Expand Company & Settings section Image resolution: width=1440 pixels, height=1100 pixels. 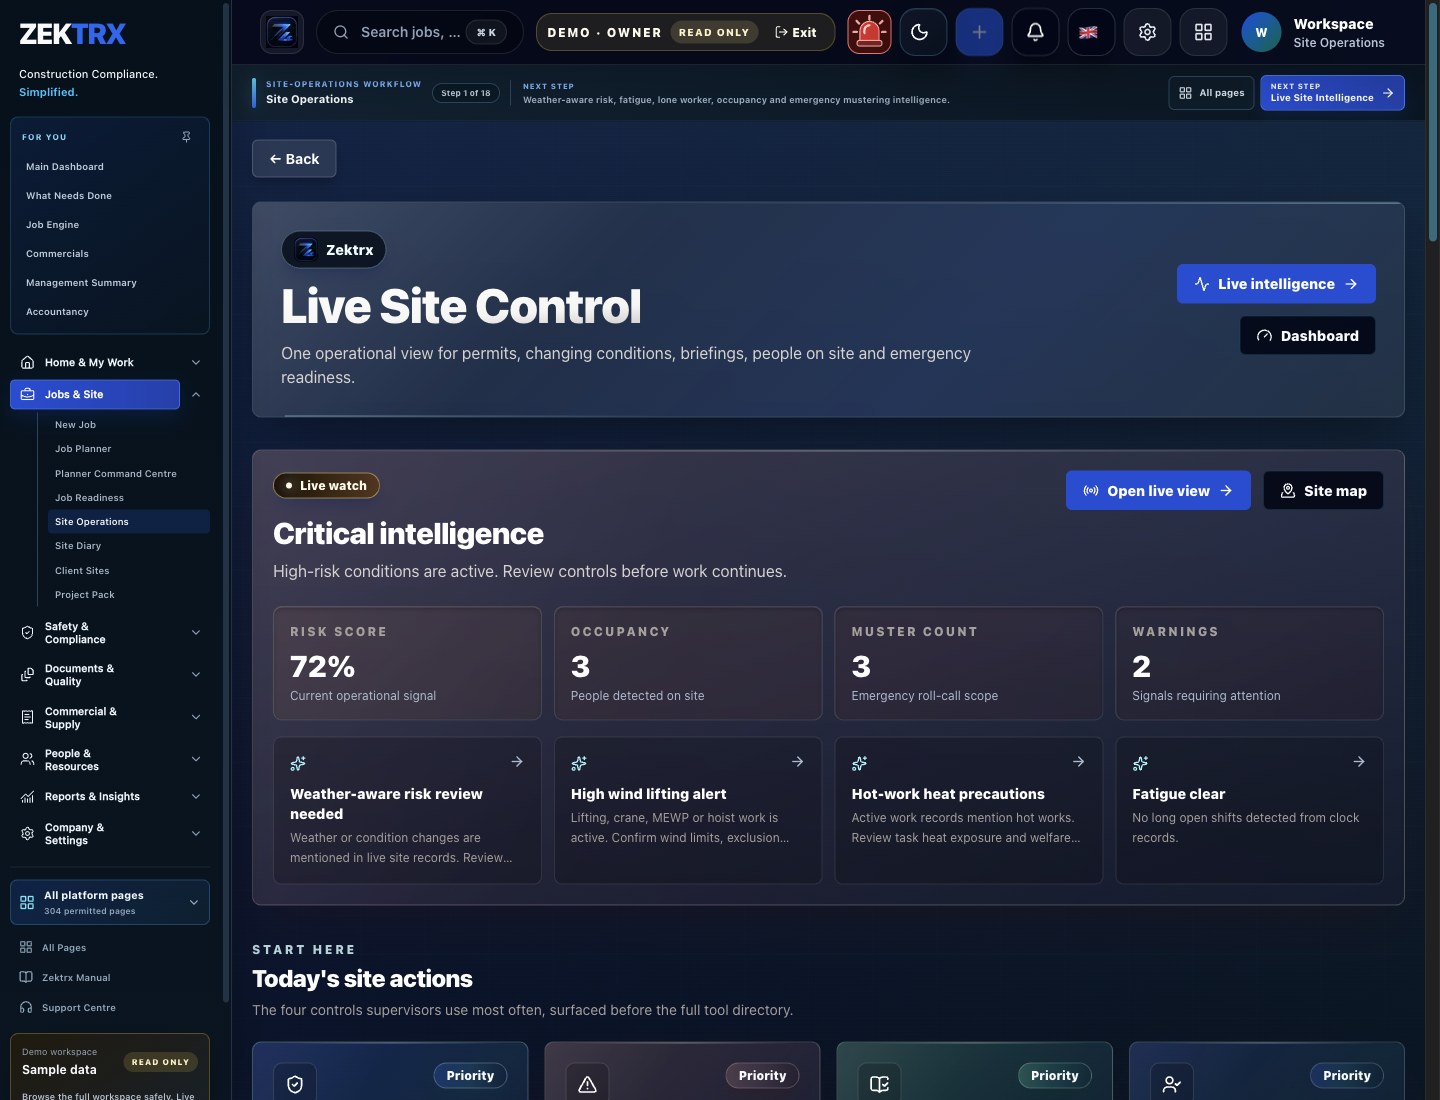[196, 833]
